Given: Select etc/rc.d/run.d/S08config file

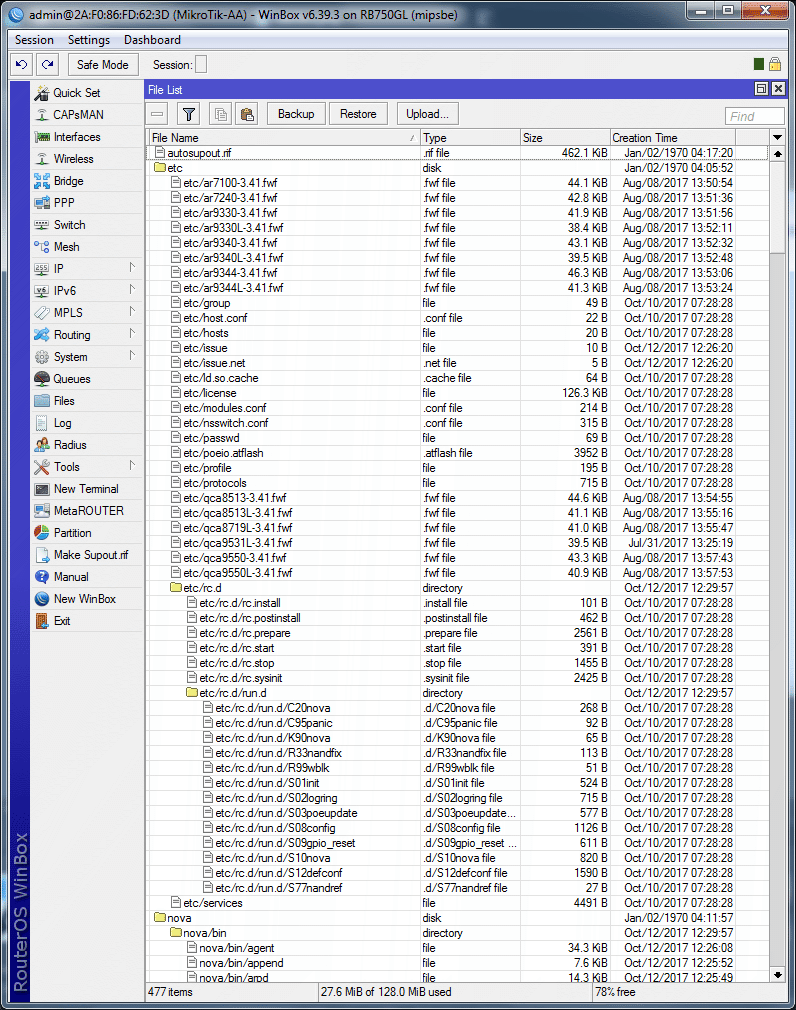Looking at the screenshot, I should (457, 828).
